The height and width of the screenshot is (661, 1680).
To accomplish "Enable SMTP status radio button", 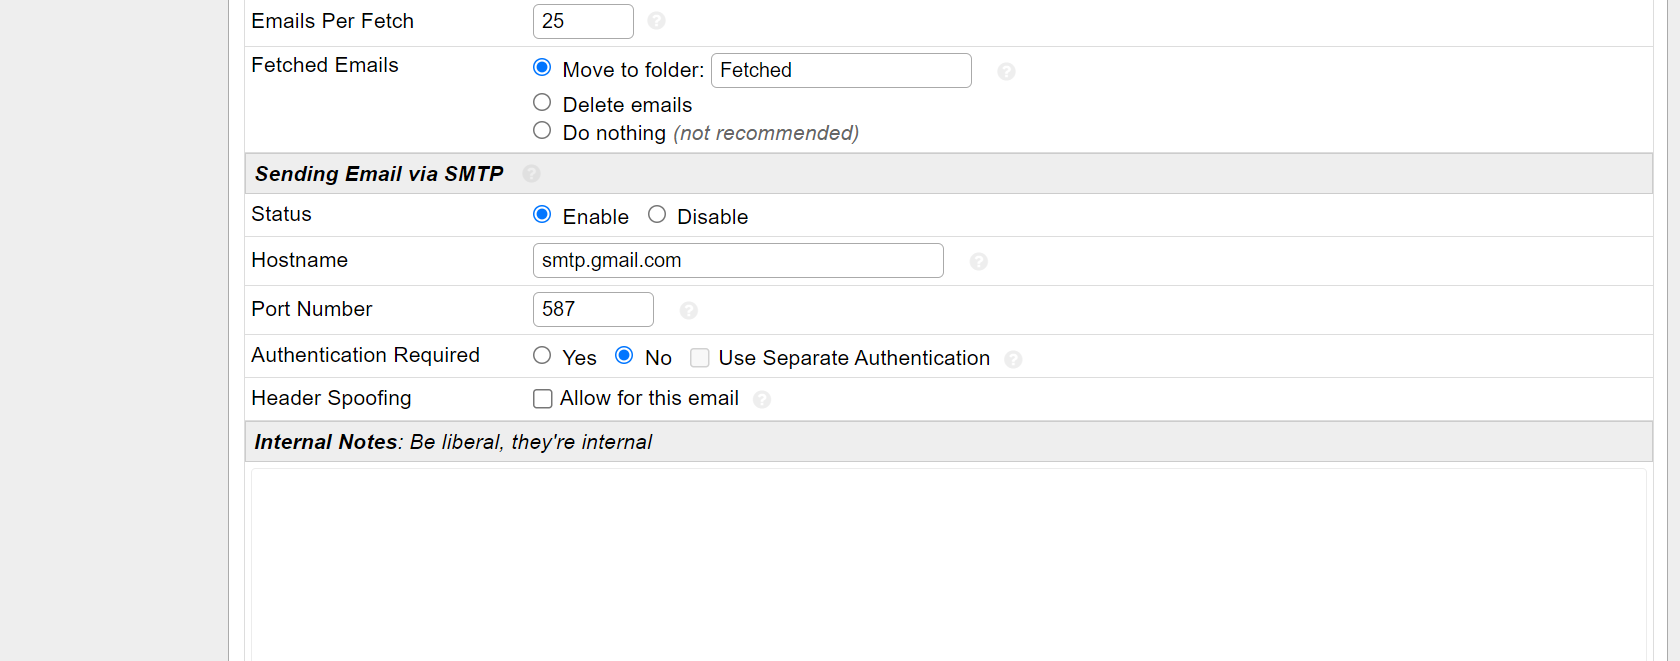I will coord(542,214).
